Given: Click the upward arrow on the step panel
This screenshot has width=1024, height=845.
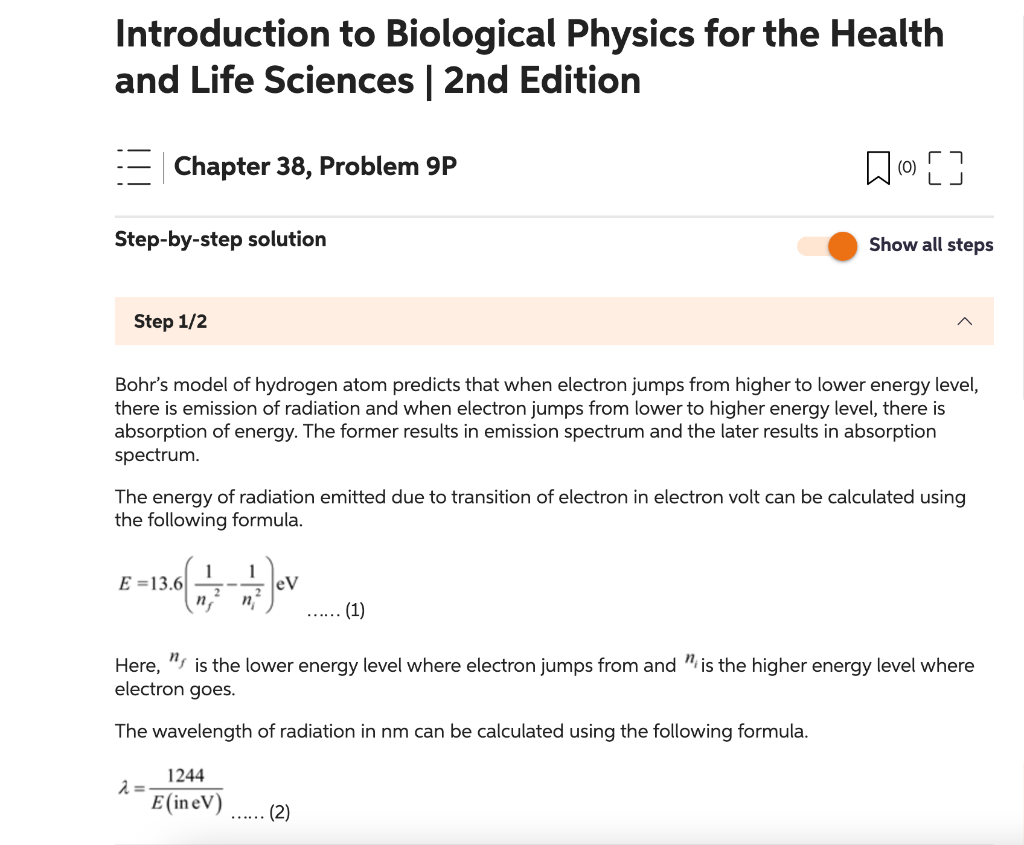Looking at the screenshot, I should (963, 320).
